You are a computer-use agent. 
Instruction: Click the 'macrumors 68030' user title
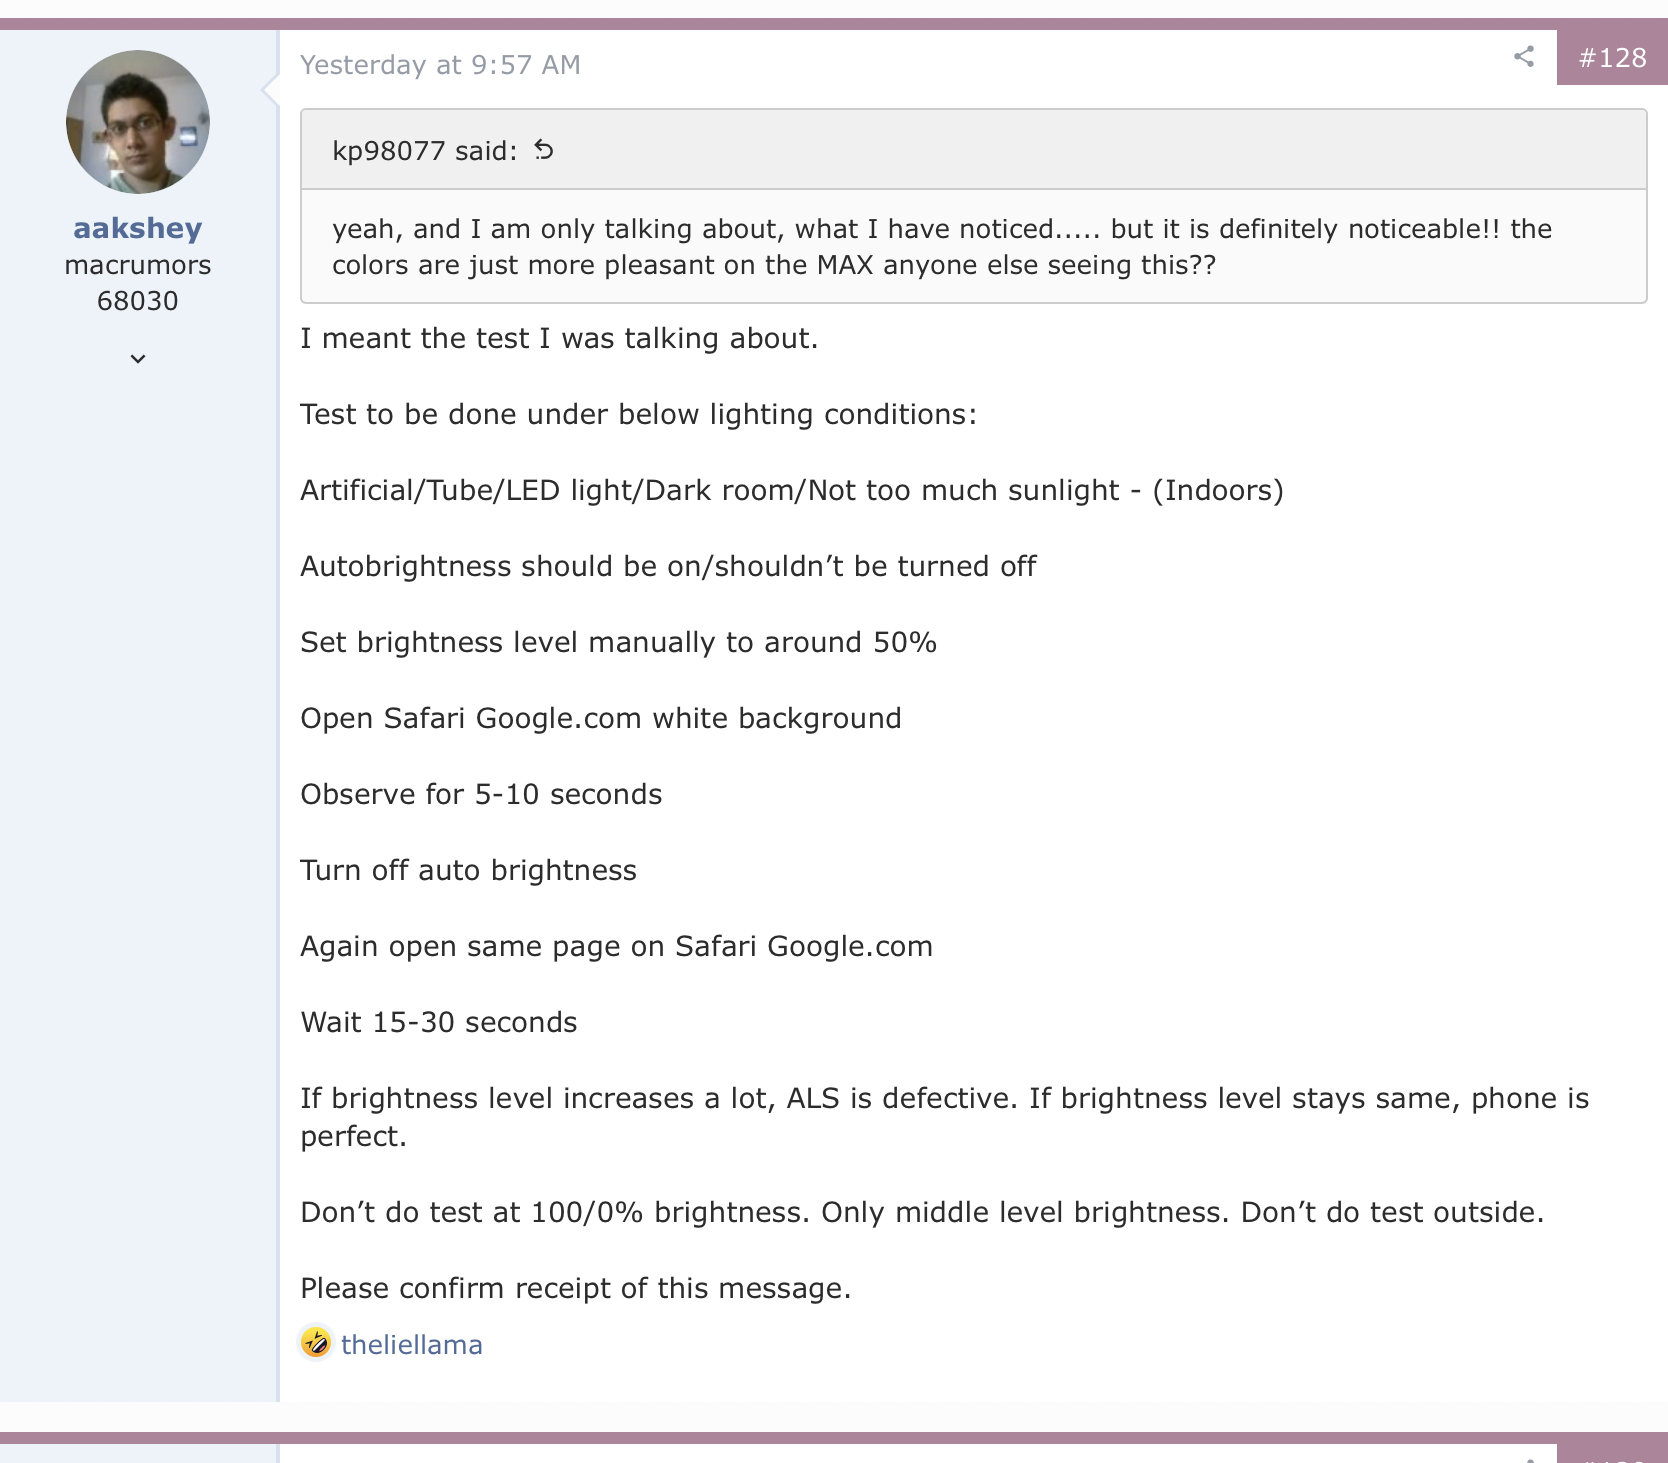[138, 283]
